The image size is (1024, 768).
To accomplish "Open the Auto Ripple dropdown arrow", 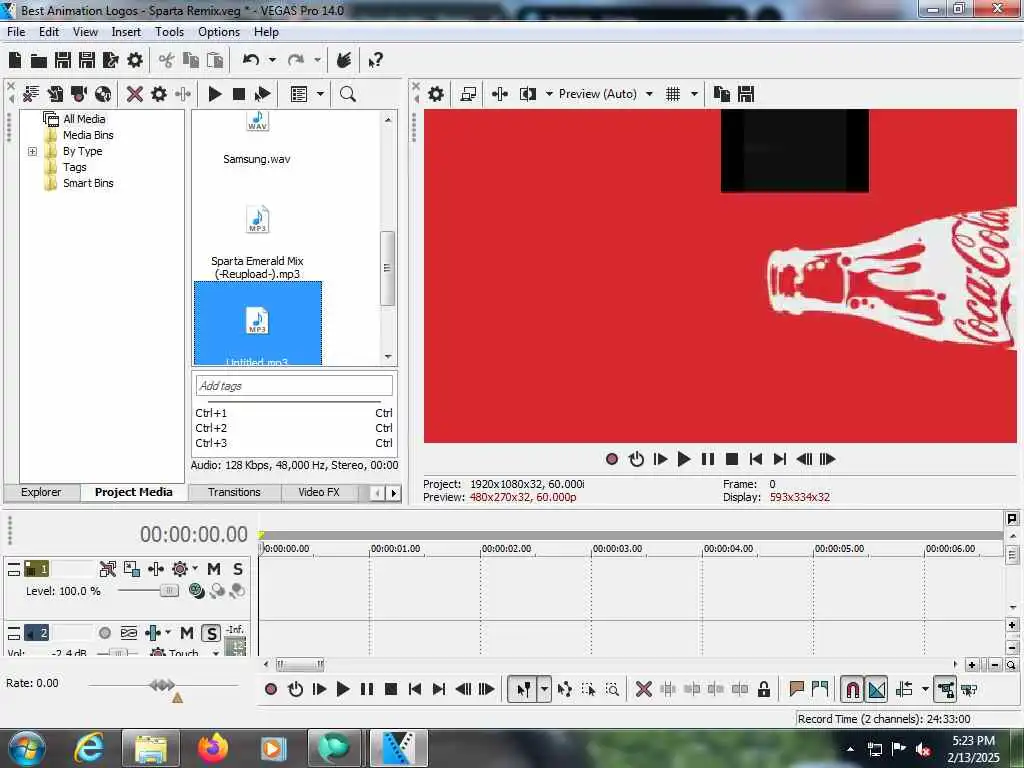I will [925, 689].
